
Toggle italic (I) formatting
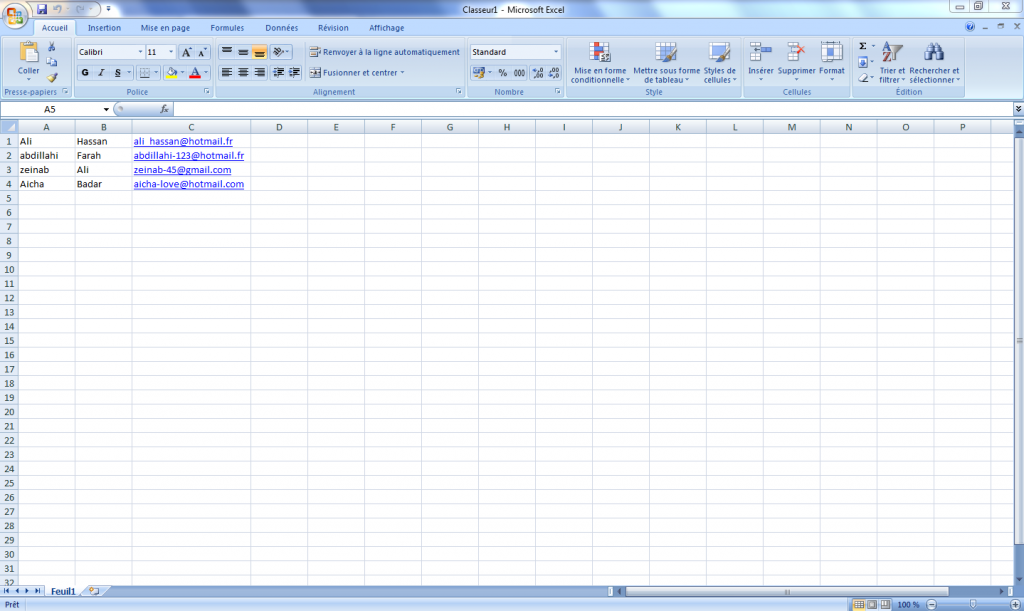(101, 73)
